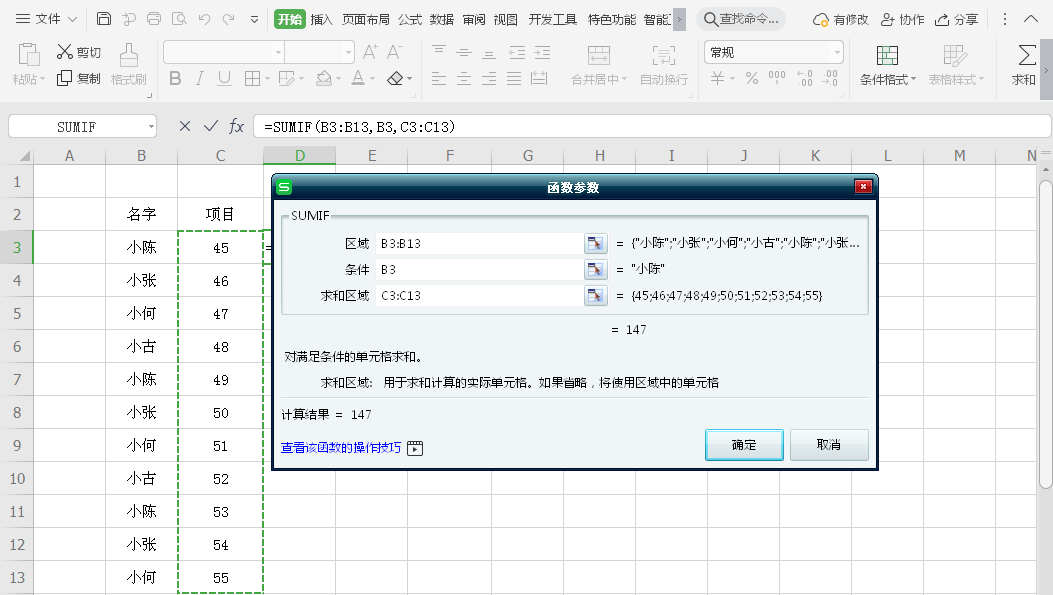The width and height of the screenshot is (1053, 595).
Task: Click the Redo arrow icon
Action: pyautogui.click(x=229, y=19)
